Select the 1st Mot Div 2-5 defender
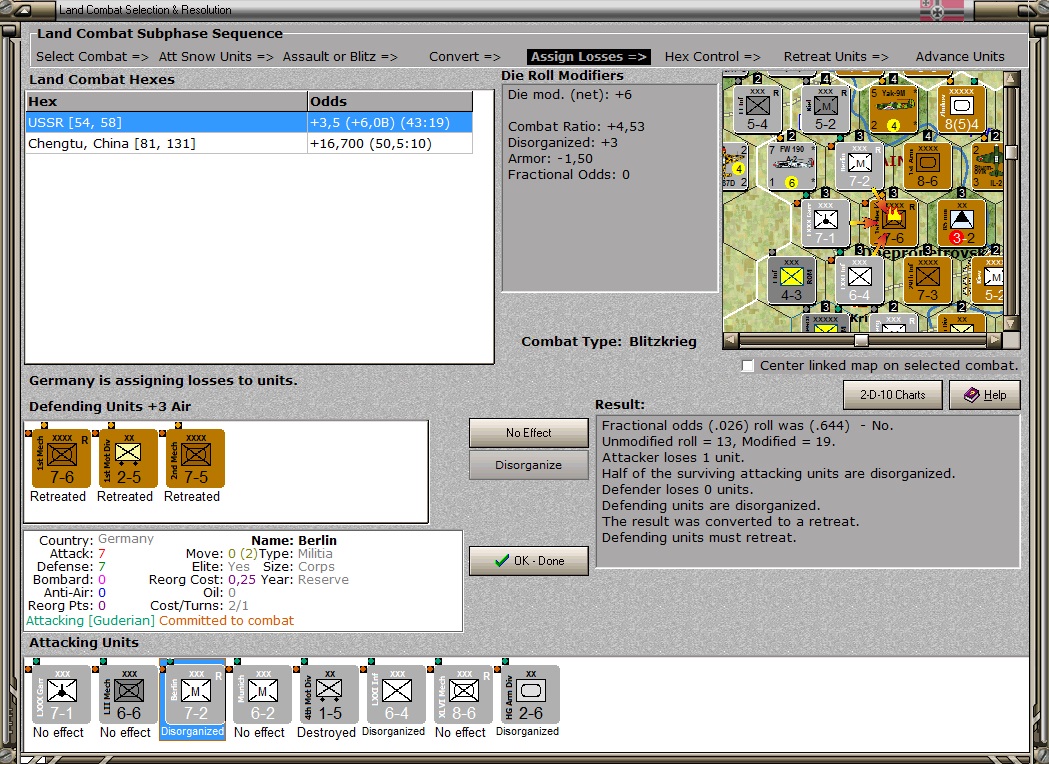 coord(128,458)
